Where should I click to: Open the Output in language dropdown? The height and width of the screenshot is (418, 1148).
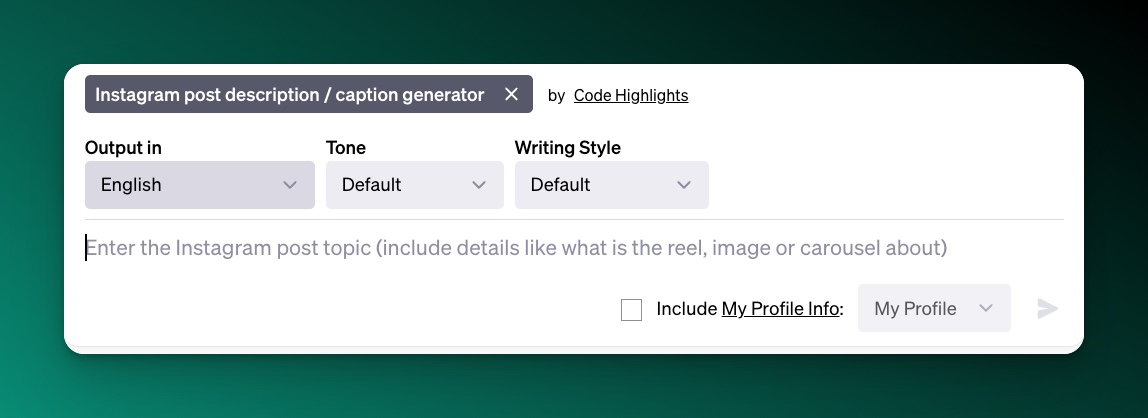click(199, 185)
